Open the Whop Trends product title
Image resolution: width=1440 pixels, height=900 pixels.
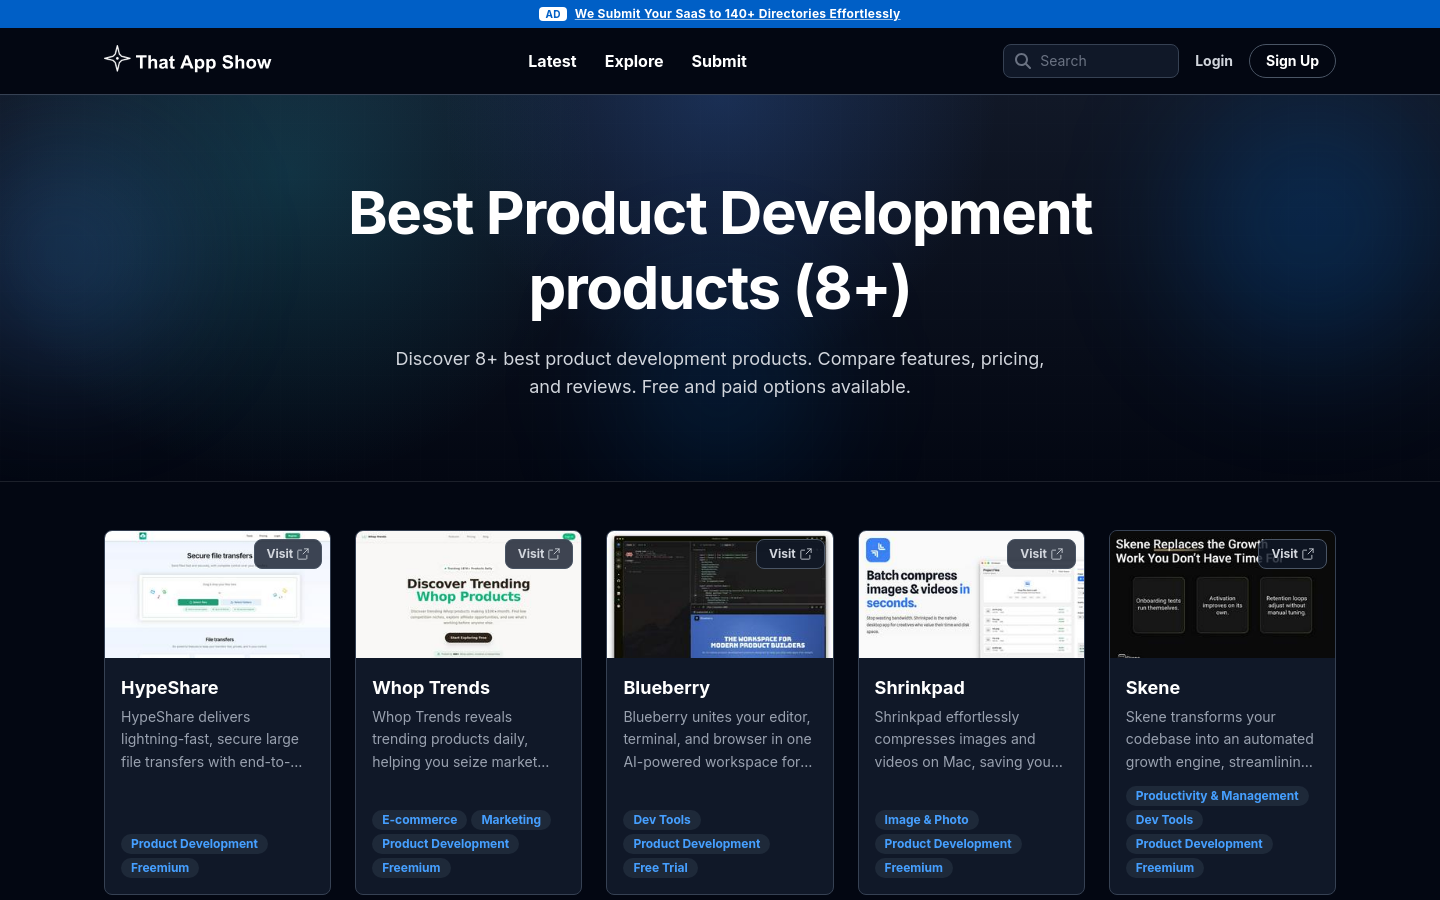[431, 688]
